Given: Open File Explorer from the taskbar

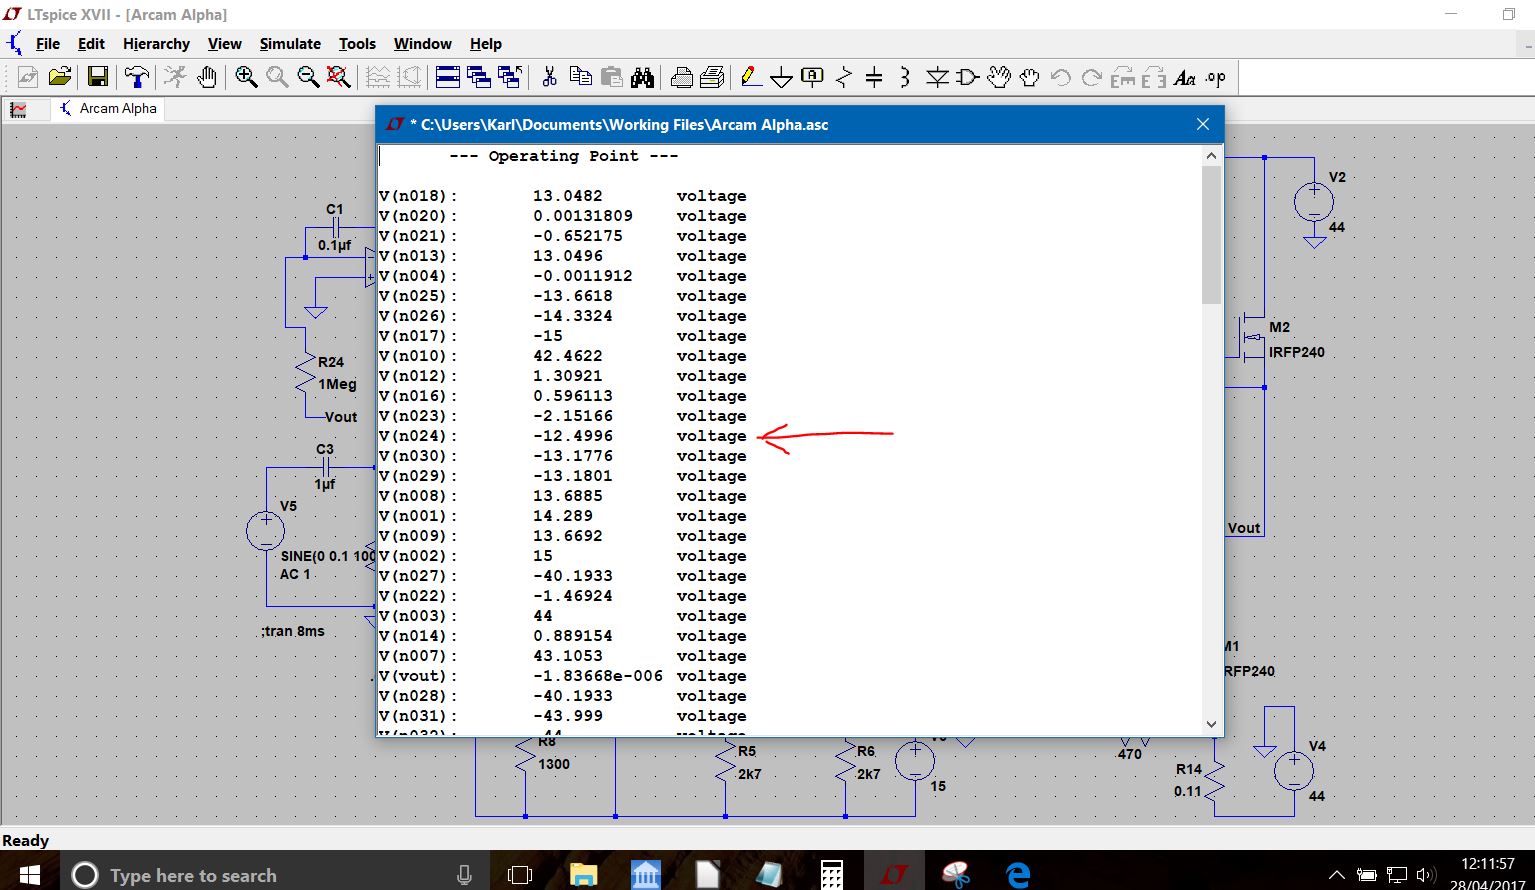Looking at the screenshot, I should pos(583,875).
